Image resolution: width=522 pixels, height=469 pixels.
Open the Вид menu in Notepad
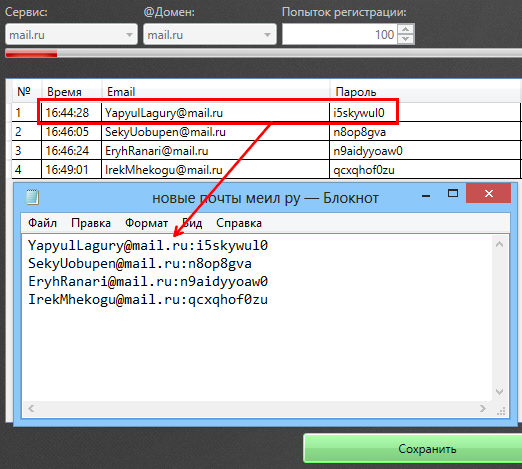pyautogui.click(x=192, y=223)
